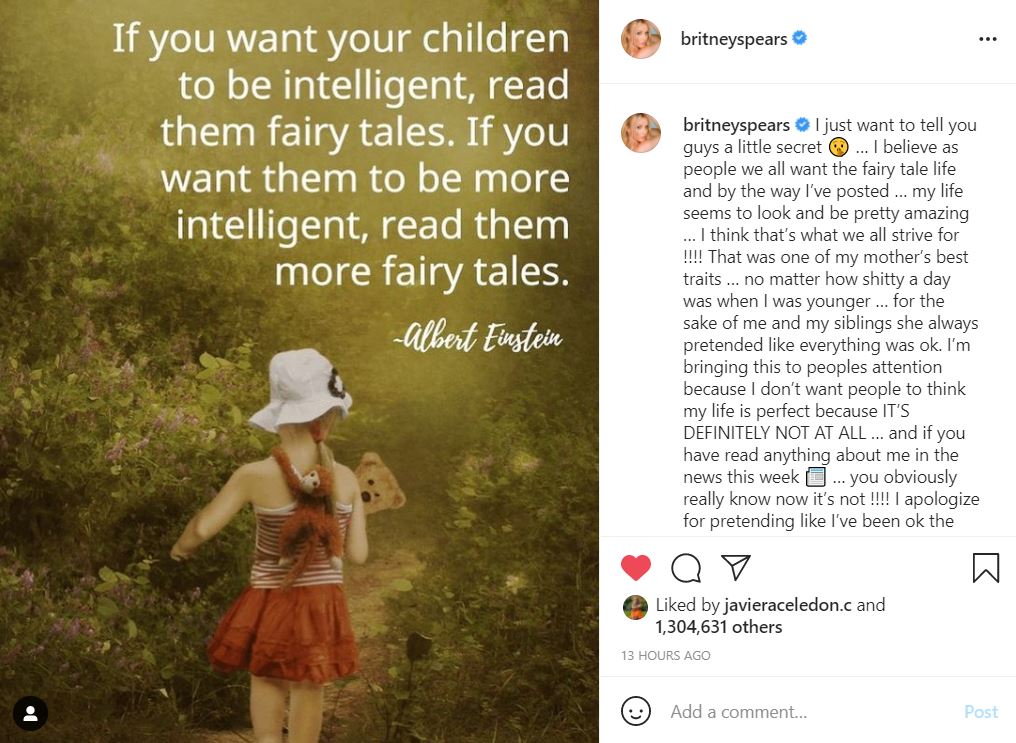
Task: Click the red heart like icon
Action: [x=636, y=568]
